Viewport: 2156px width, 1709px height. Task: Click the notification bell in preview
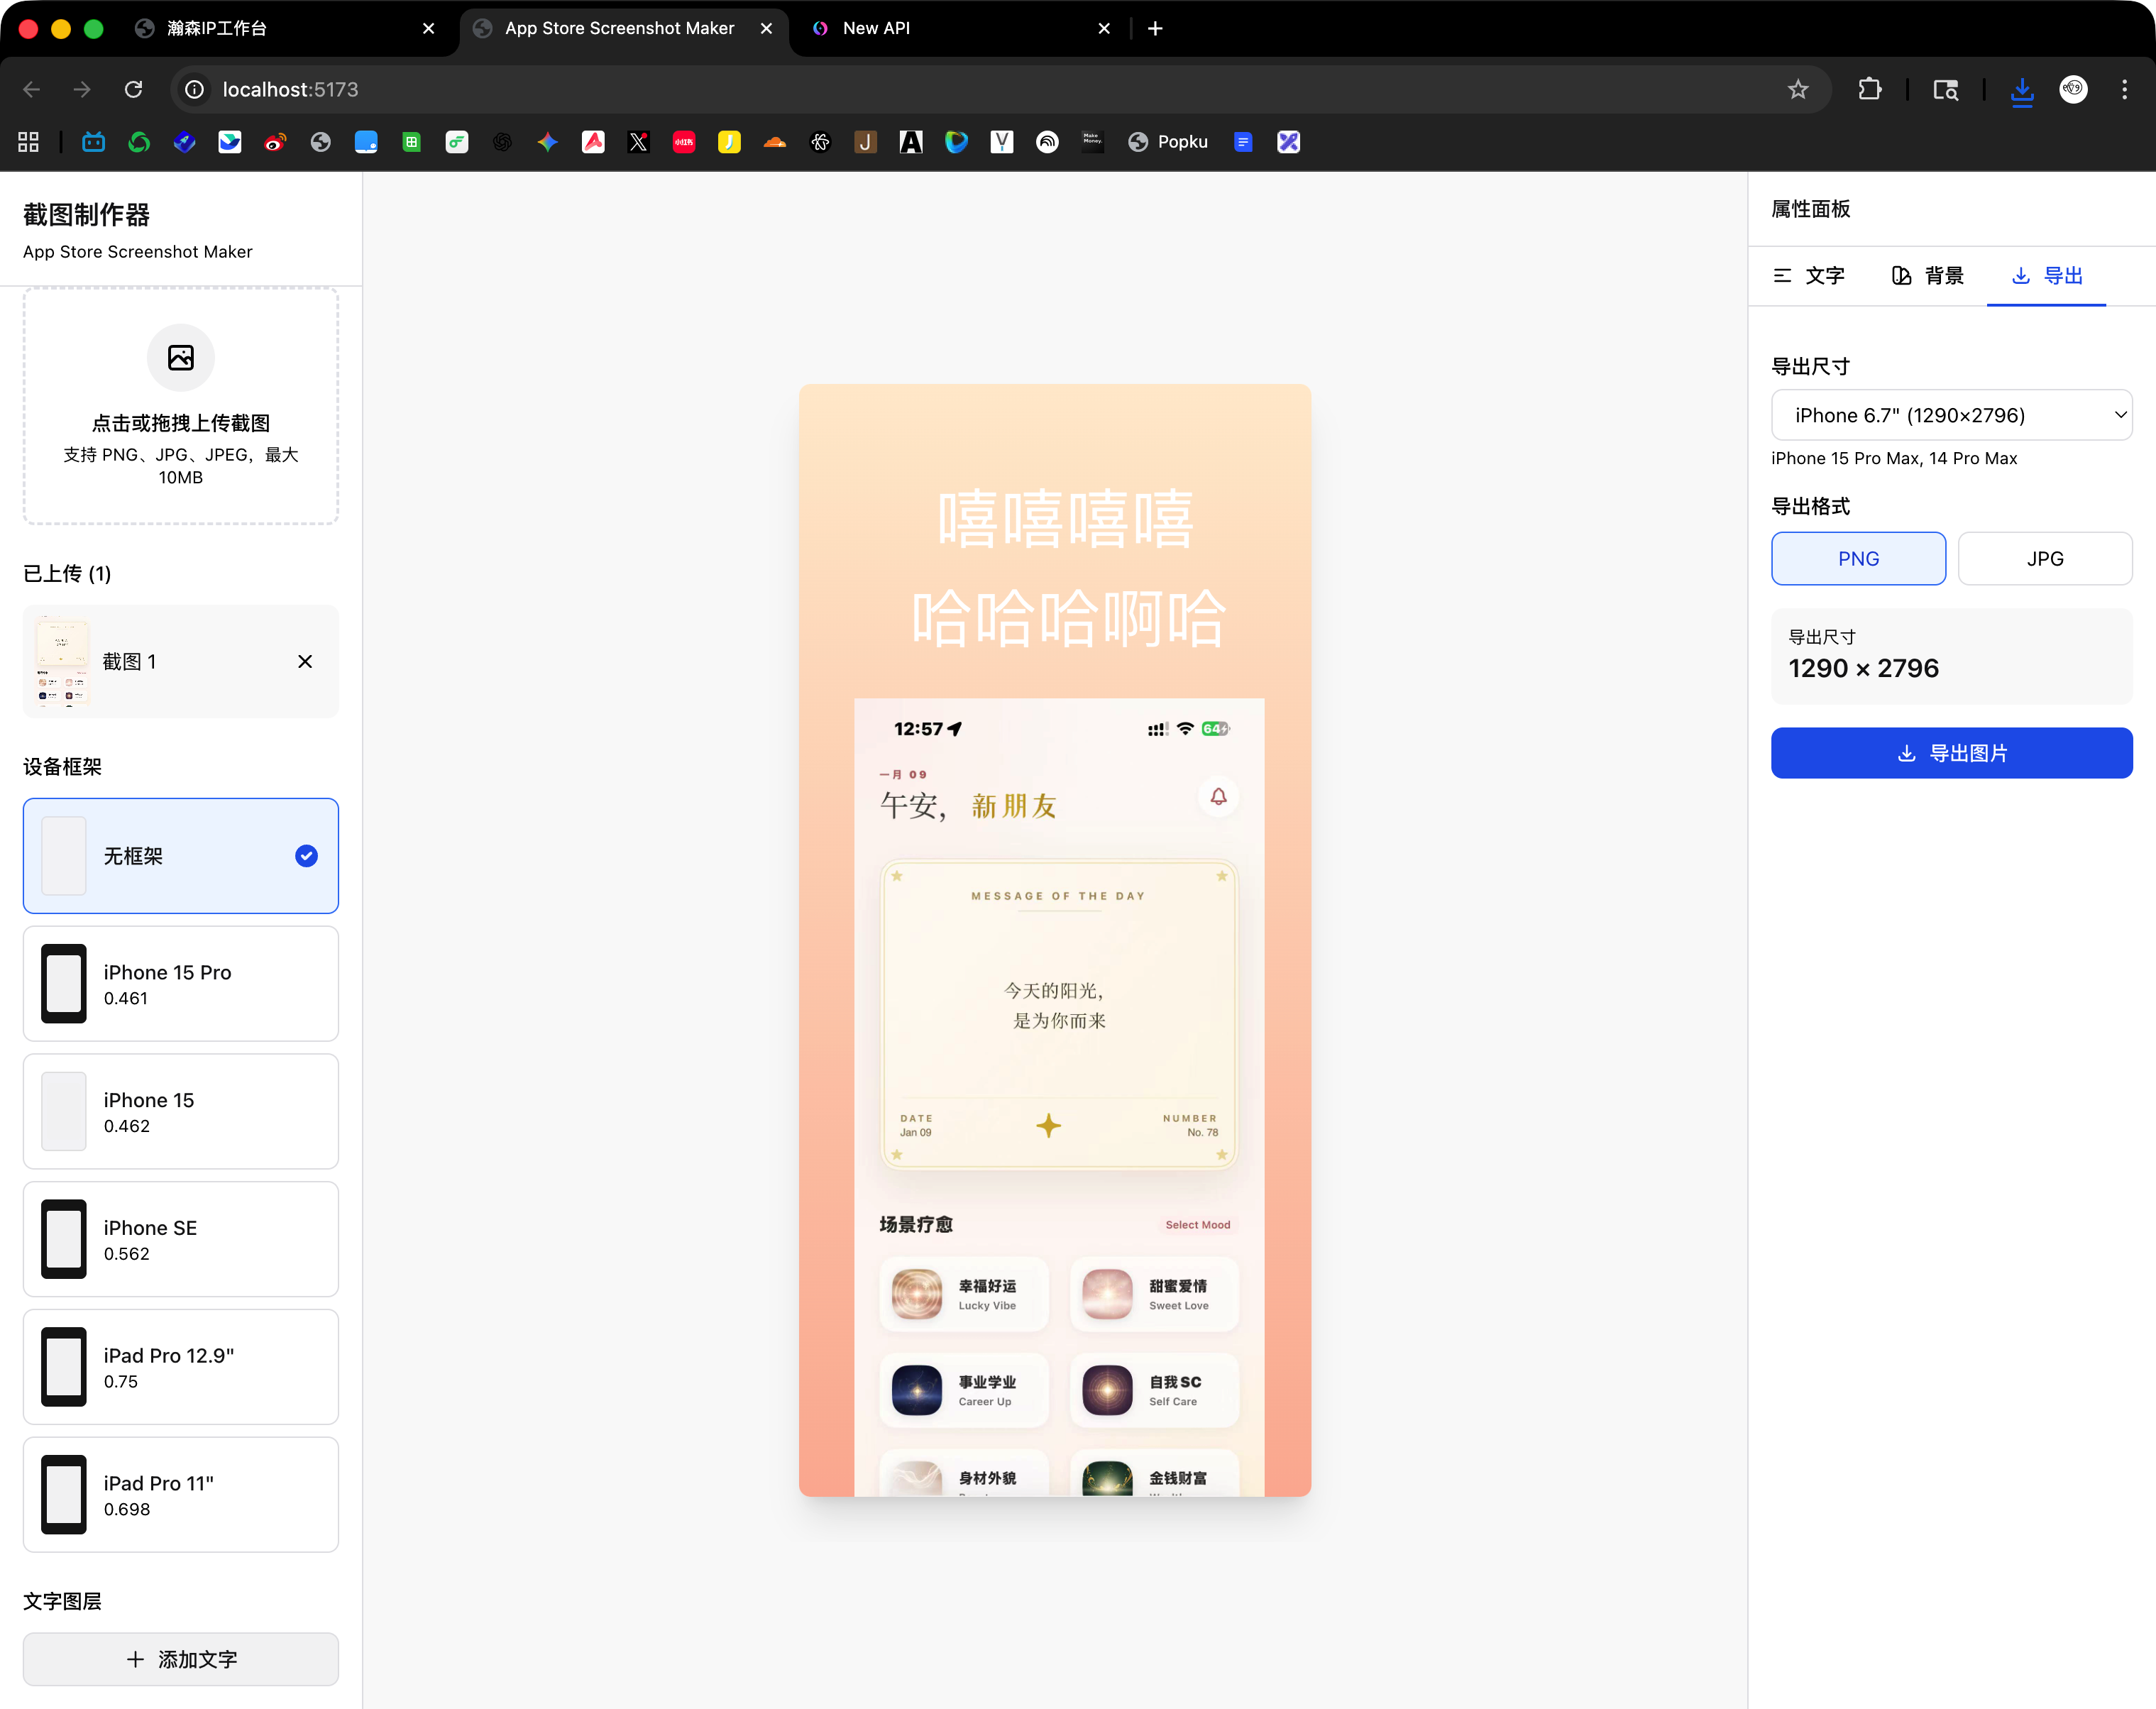coord(1218,796)
